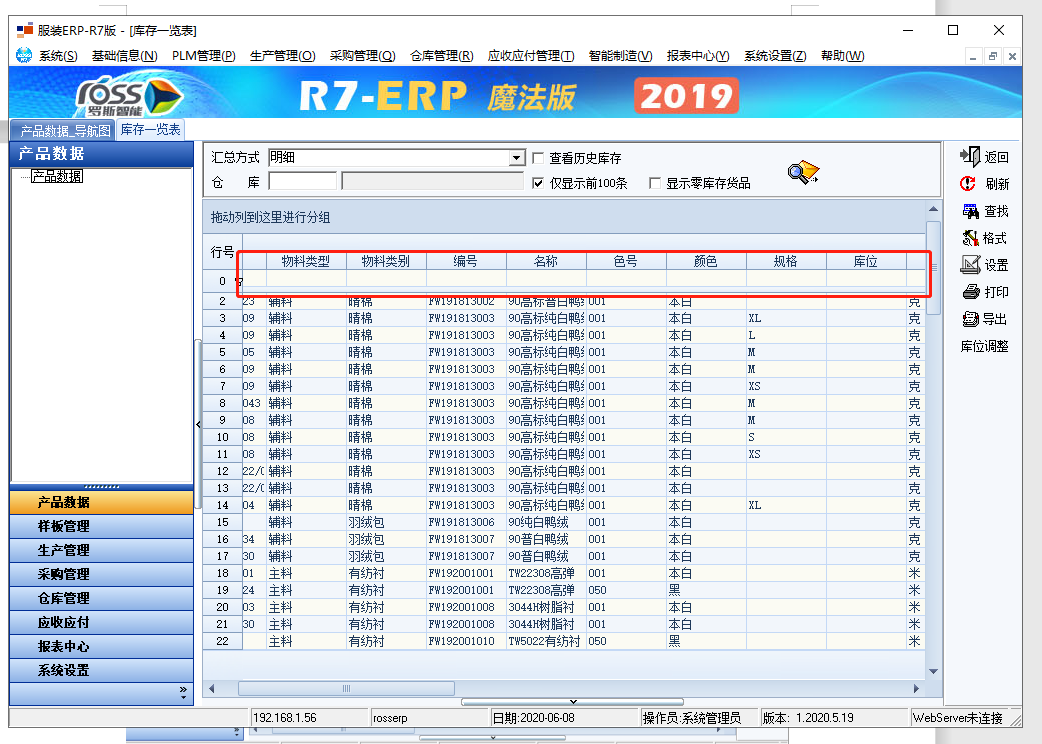
Task: Sort by 名称 column header
Action: click(546, 261)
